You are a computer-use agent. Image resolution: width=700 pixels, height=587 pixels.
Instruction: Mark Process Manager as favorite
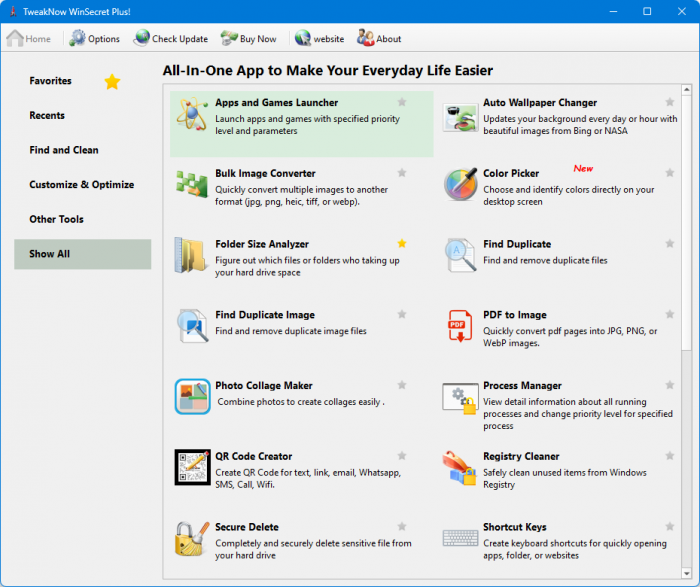(x=670, y=385)
